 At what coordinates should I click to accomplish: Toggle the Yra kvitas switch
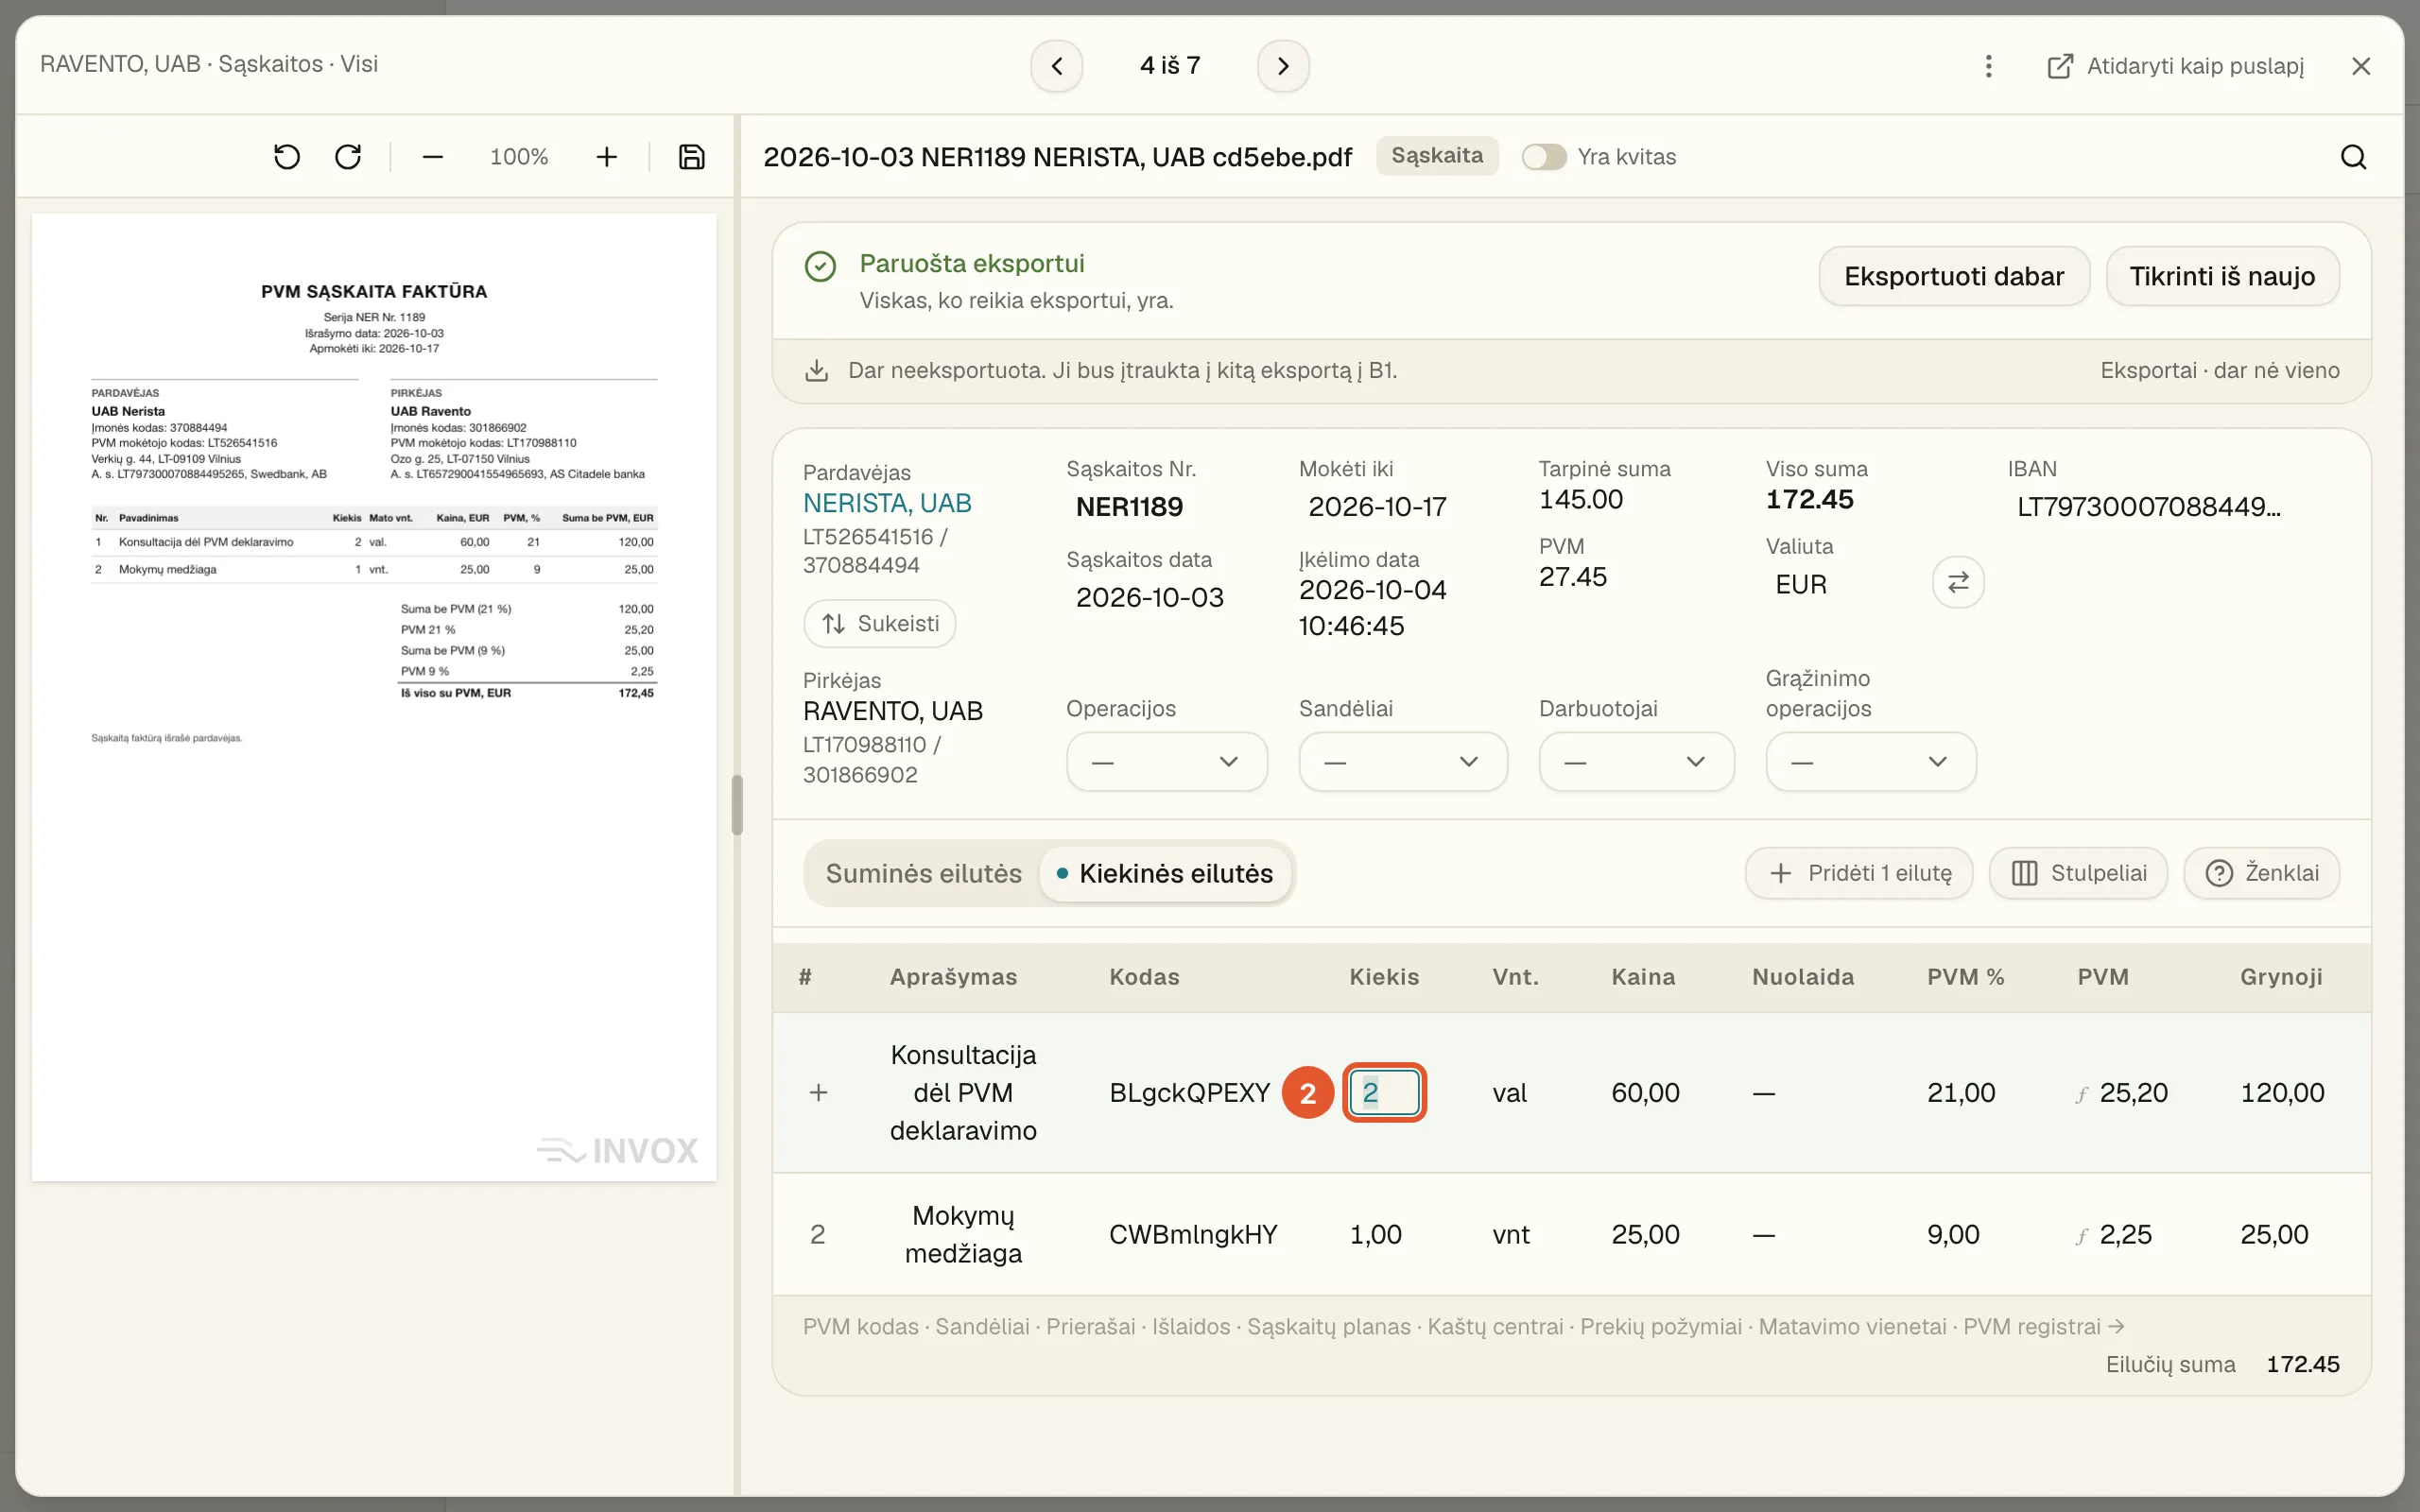coord(1544,157)
